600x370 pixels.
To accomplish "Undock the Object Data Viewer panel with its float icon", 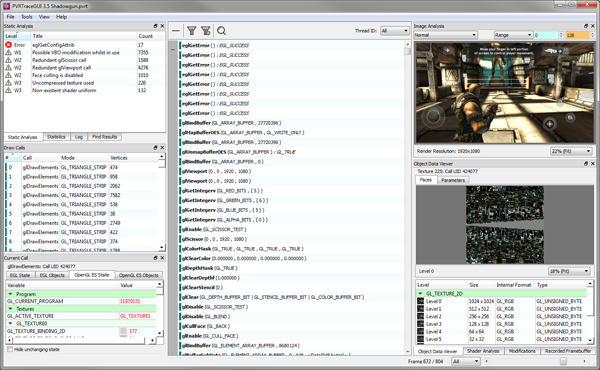I will coord(586,163).
